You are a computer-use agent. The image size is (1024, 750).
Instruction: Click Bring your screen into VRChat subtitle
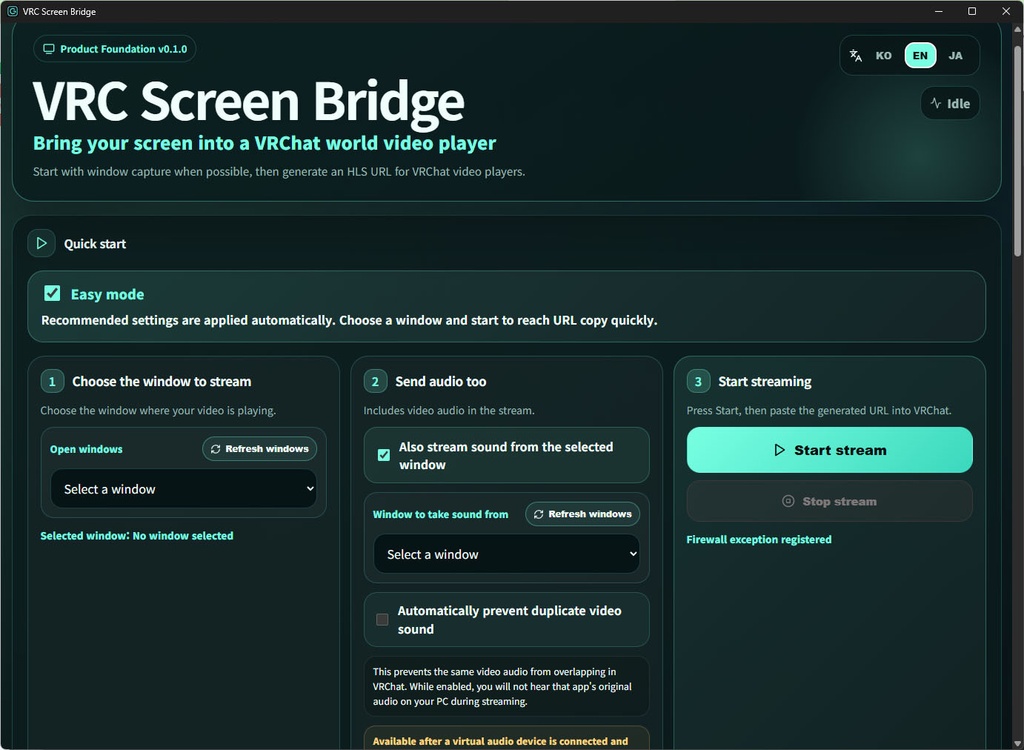click(x=264, y=143)
